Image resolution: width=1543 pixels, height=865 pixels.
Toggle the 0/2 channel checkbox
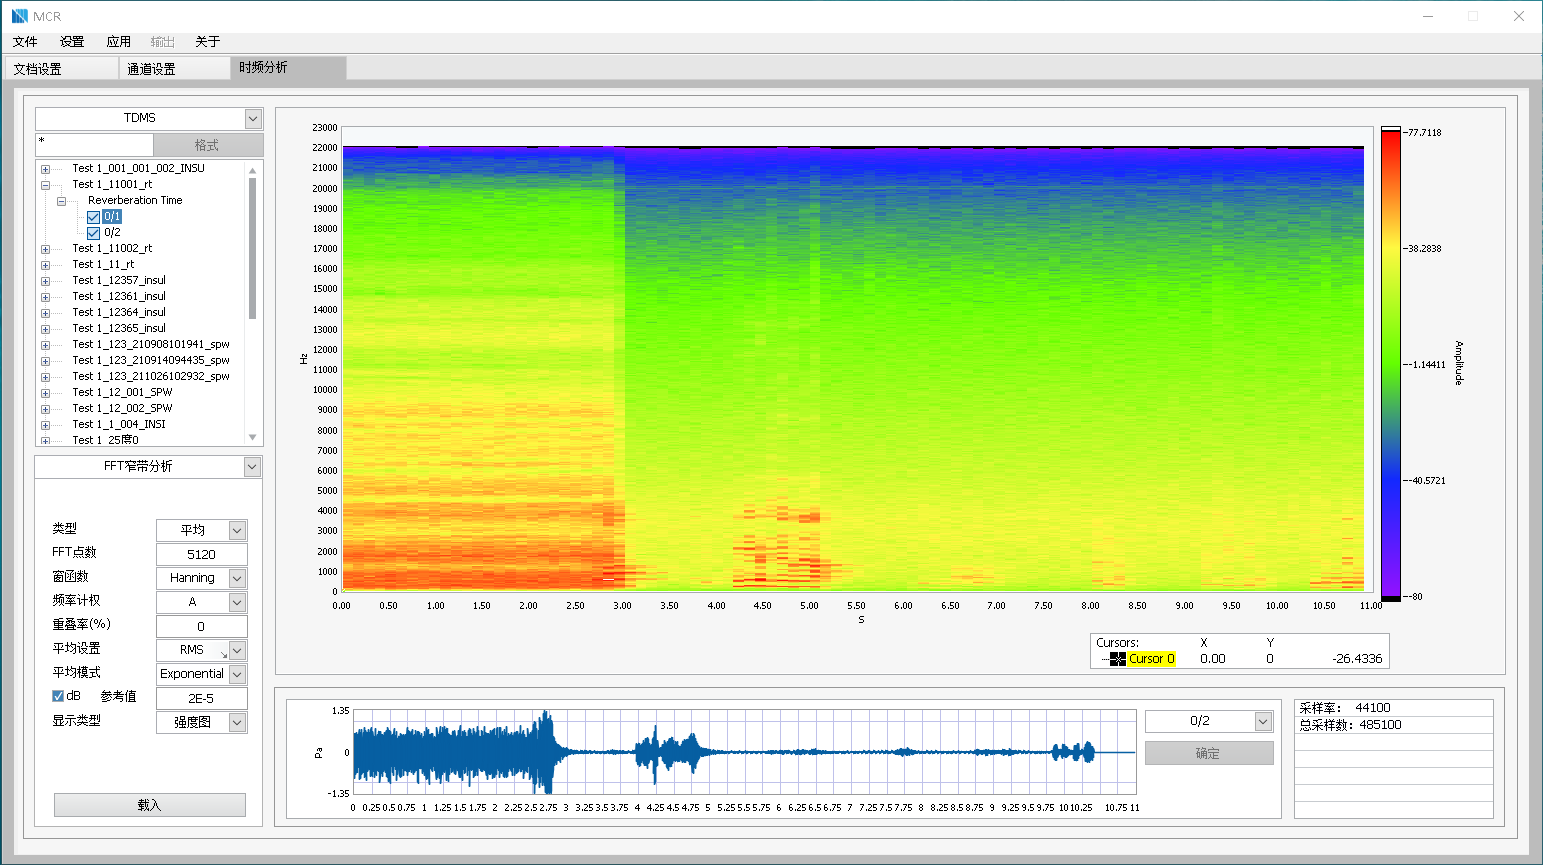click(94, 233)
